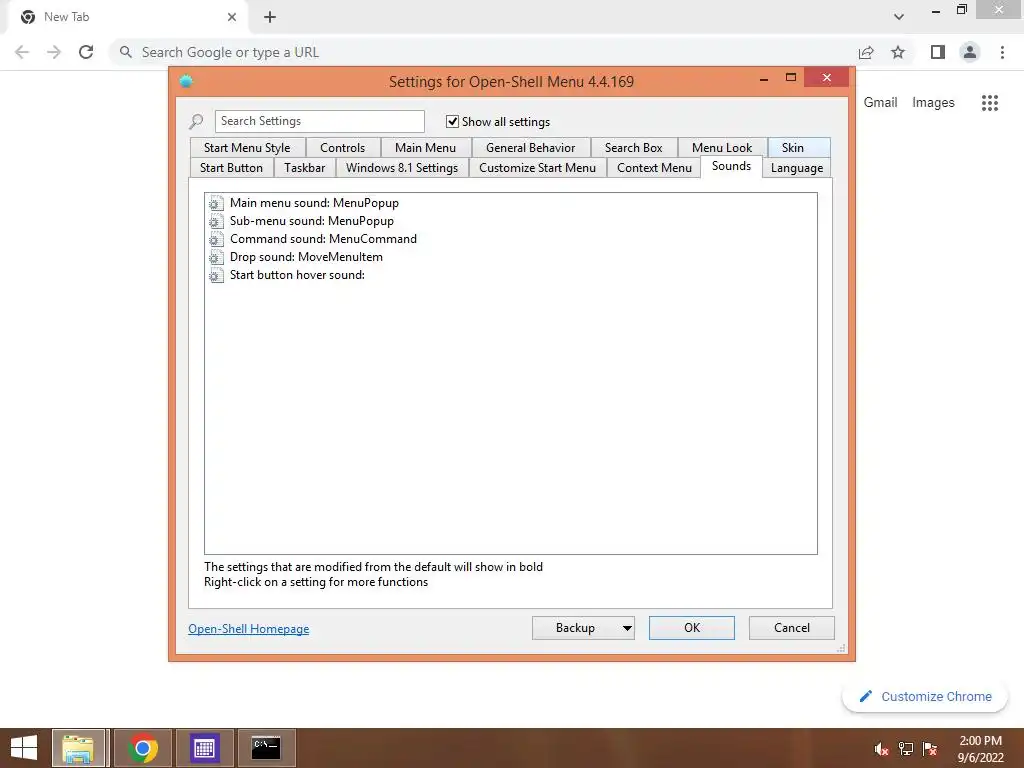The height and width of the screenshot is (768, 1024).
Task: Click the network tray icon
Action: click(x=906, y=749)
